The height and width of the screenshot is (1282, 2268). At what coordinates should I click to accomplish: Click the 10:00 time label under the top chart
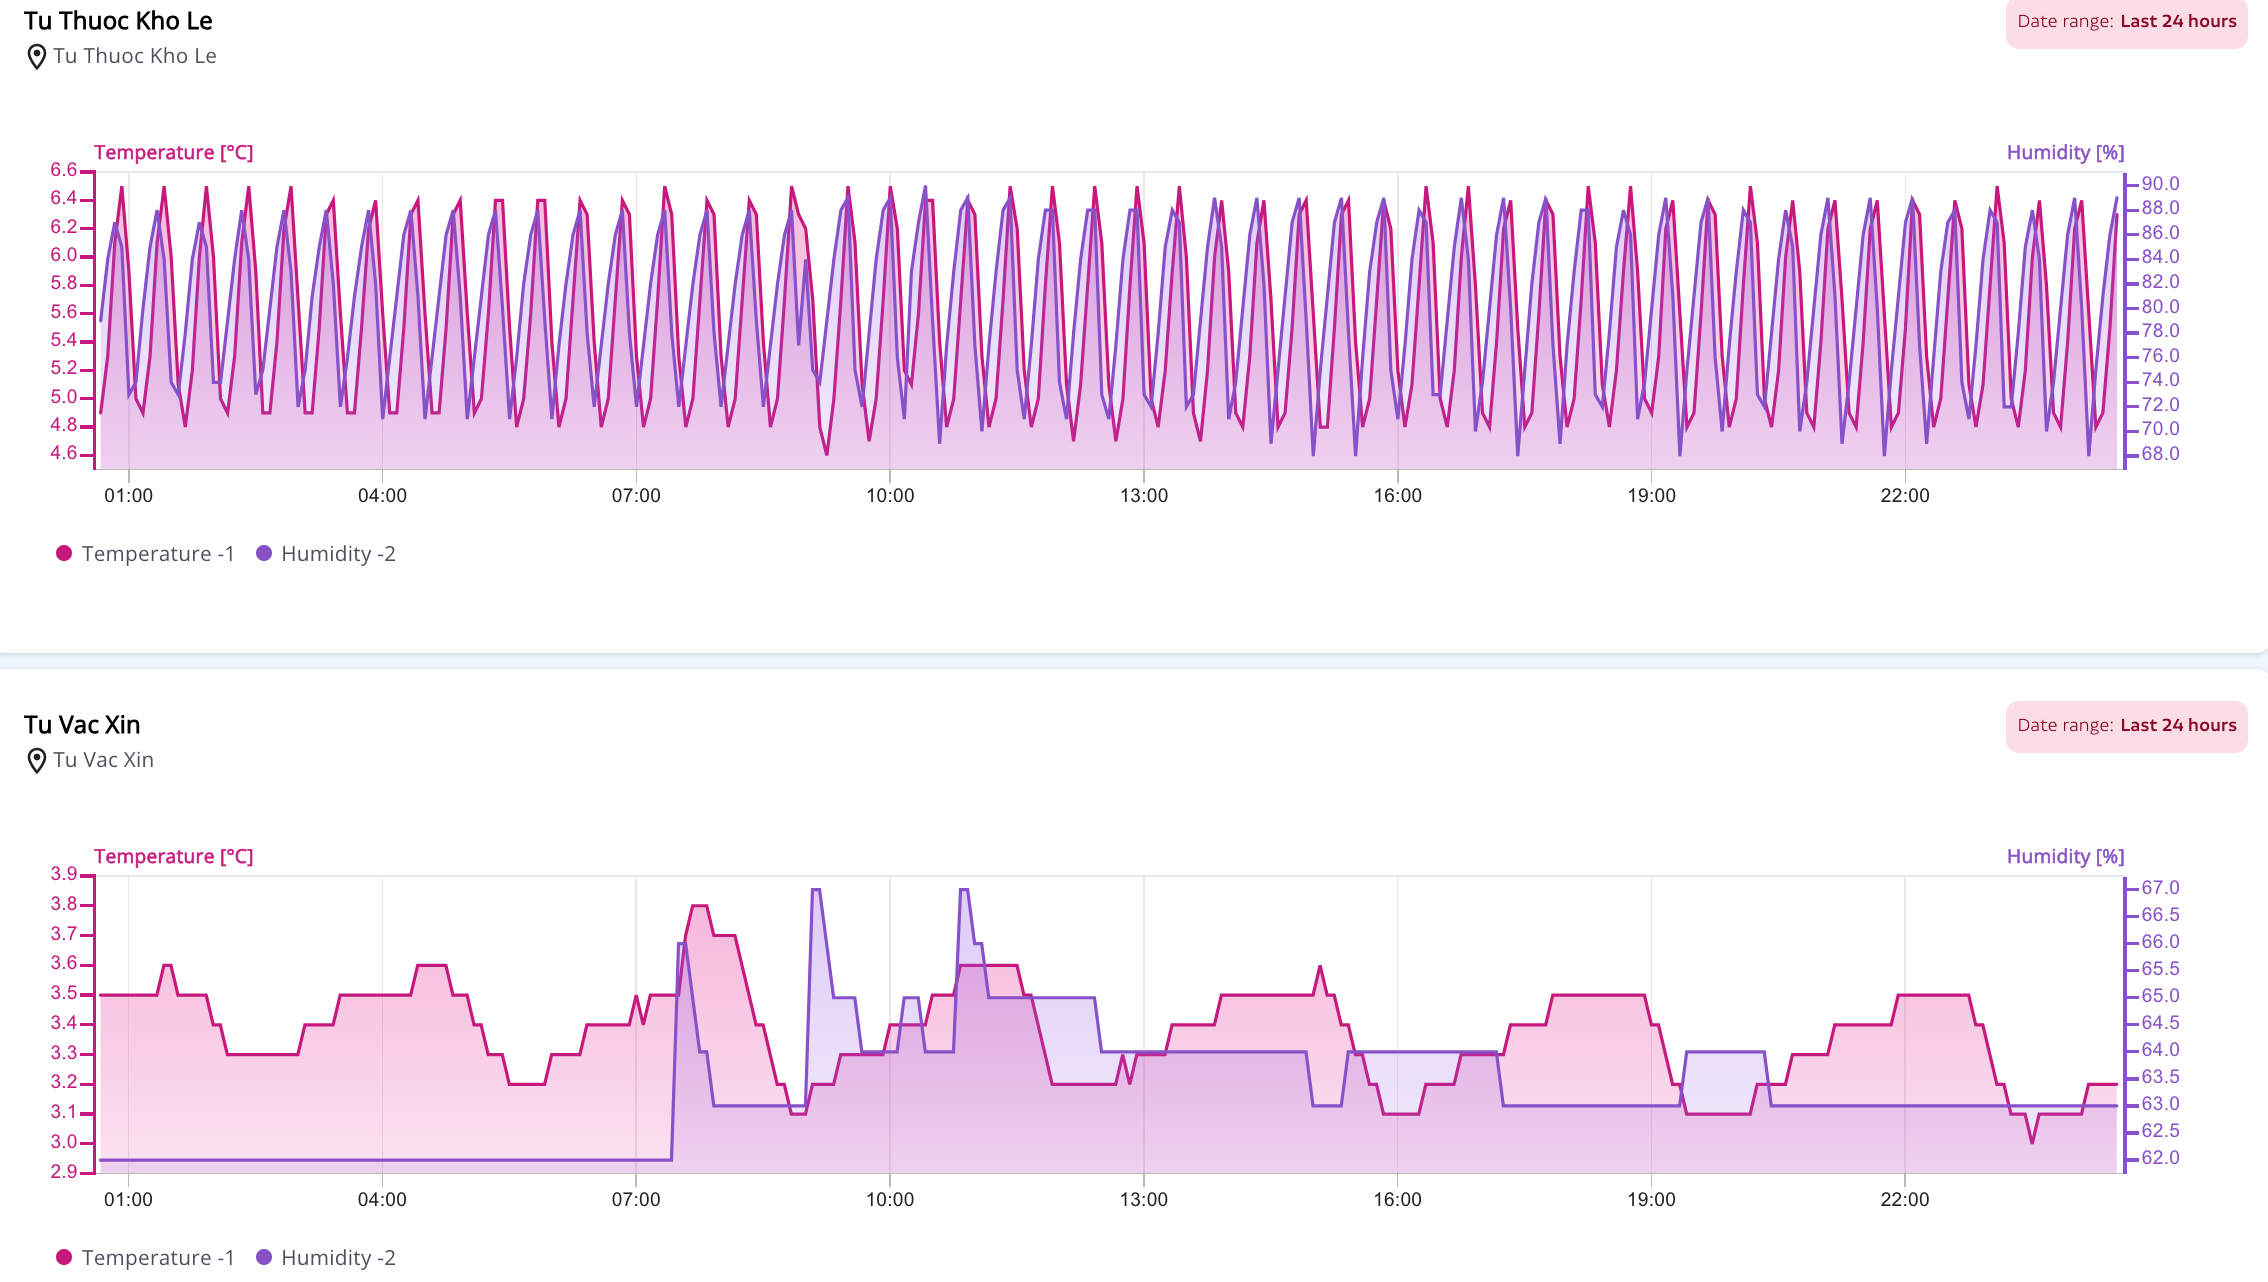(890, 496)
